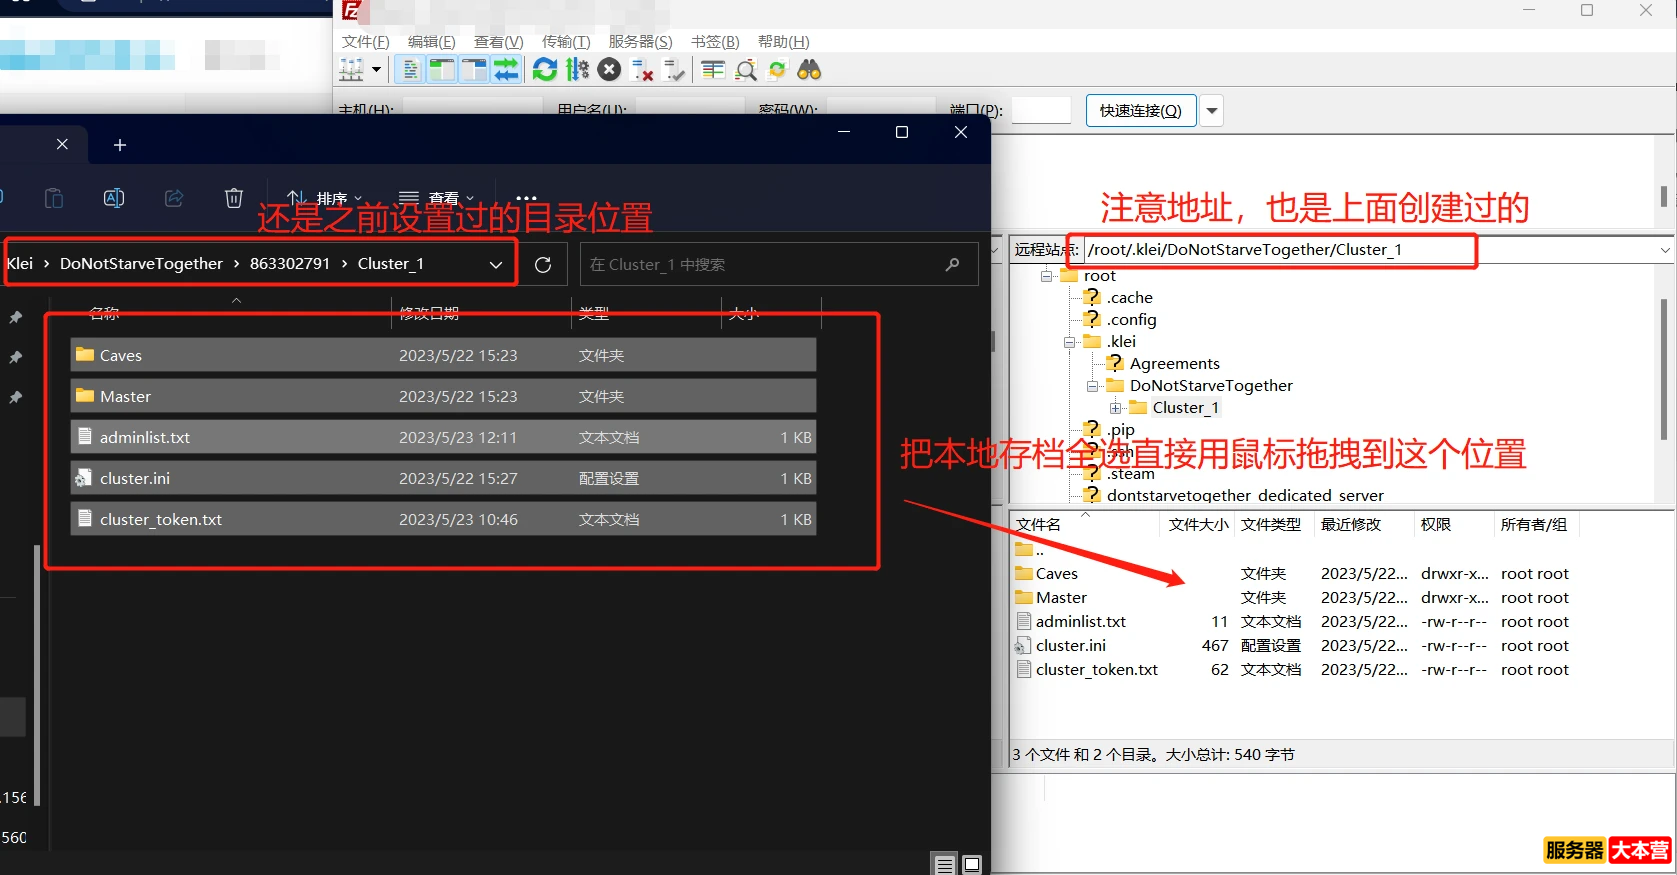Open the 排序 sort dropdown in Explorer
Image resolution: width=1677 pixels, height=875 pixels.
[324, 198]
